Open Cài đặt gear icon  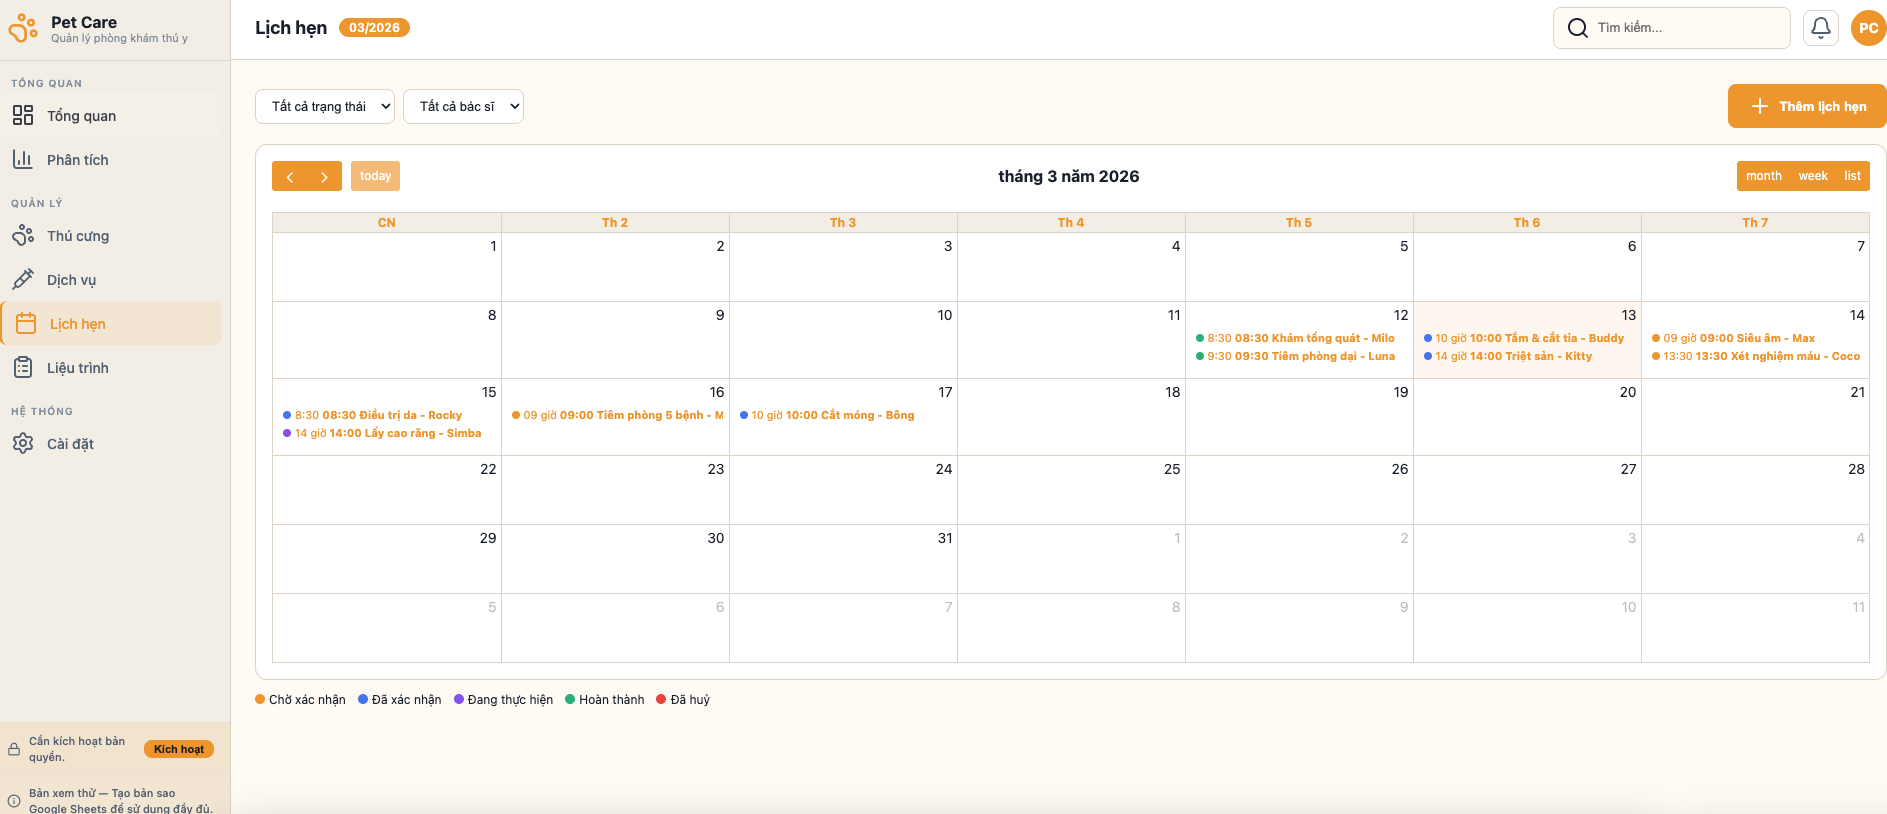pyautogui.click(x=23, y=444)
